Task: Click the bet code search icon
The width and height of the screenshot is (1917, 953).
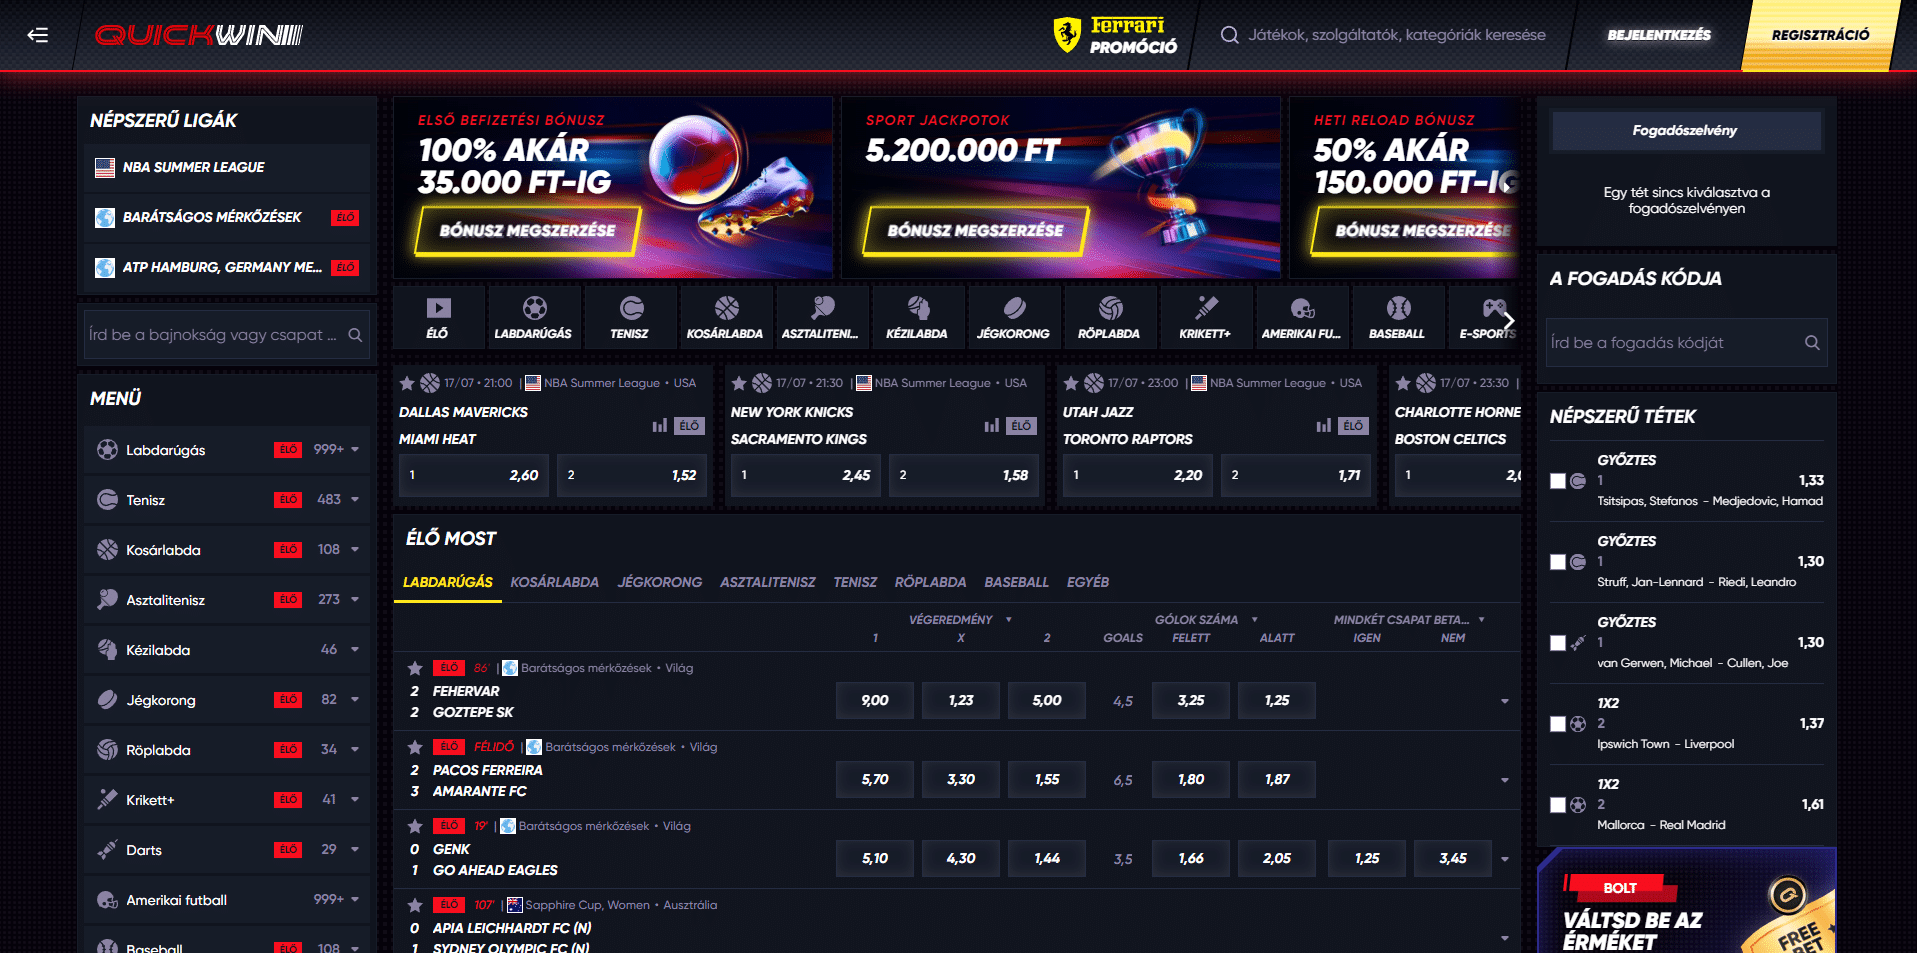Action: (1812, 343)
